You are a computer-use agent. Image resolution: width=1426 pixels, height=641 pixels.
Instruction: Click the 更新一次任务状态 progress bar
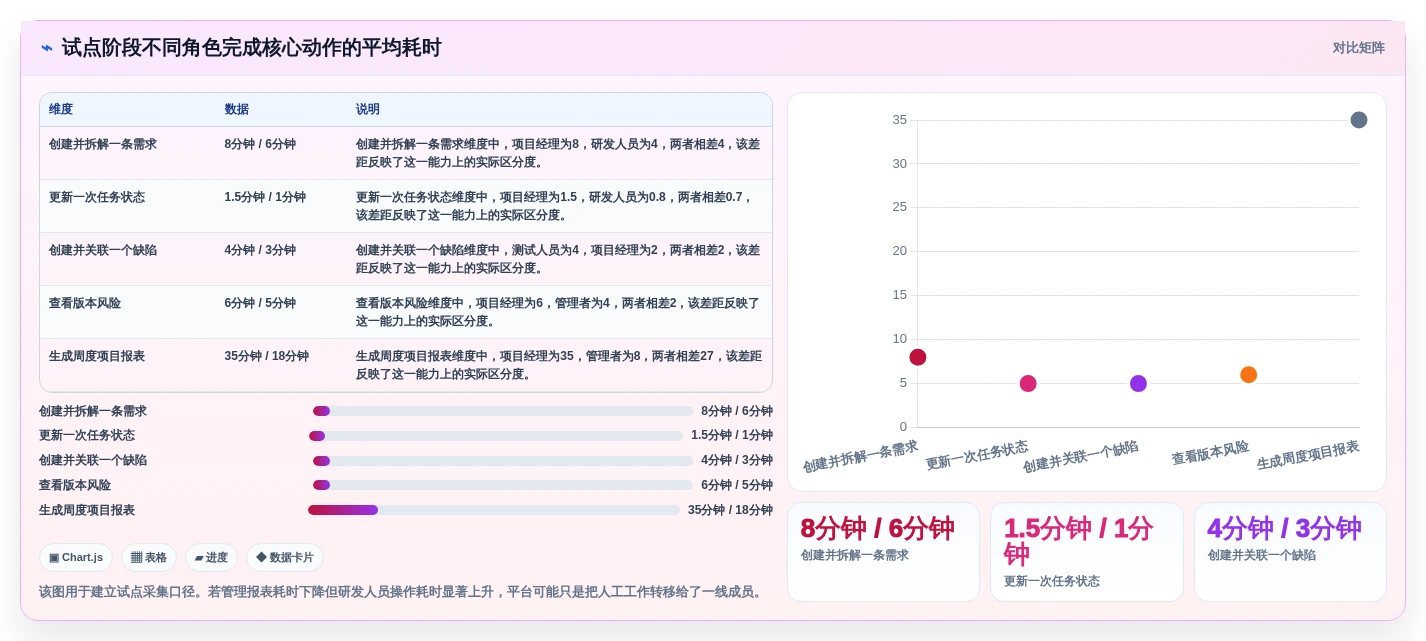tap(496, 436)
